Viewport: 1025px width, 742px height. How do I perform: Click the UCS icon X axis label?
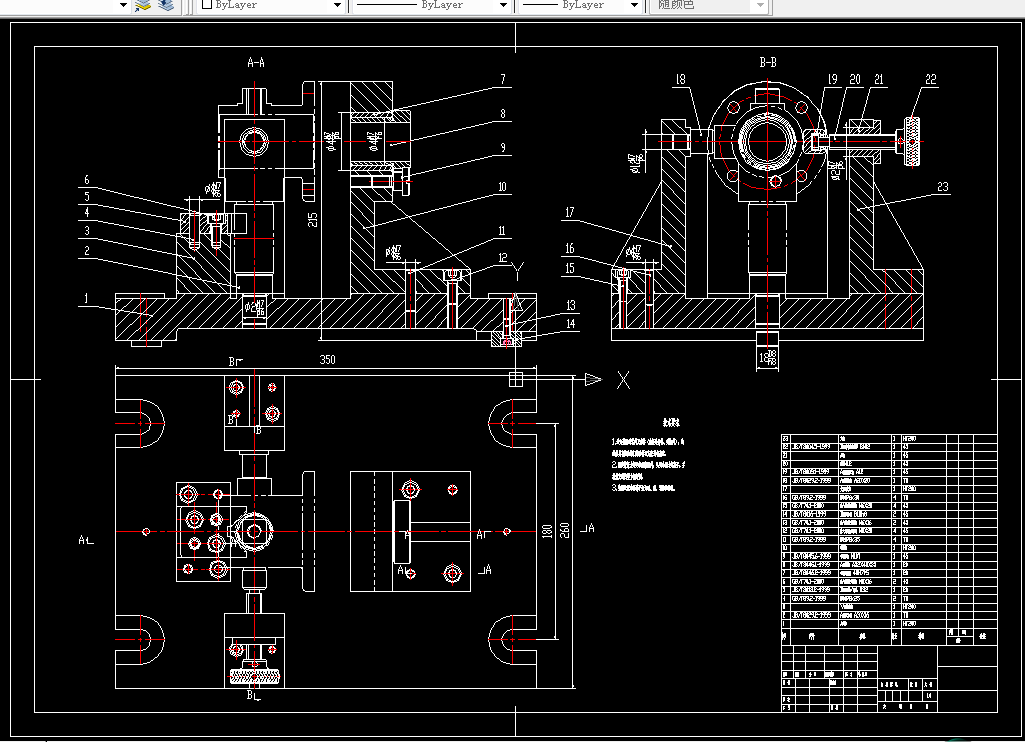click(x=624, y=380)
